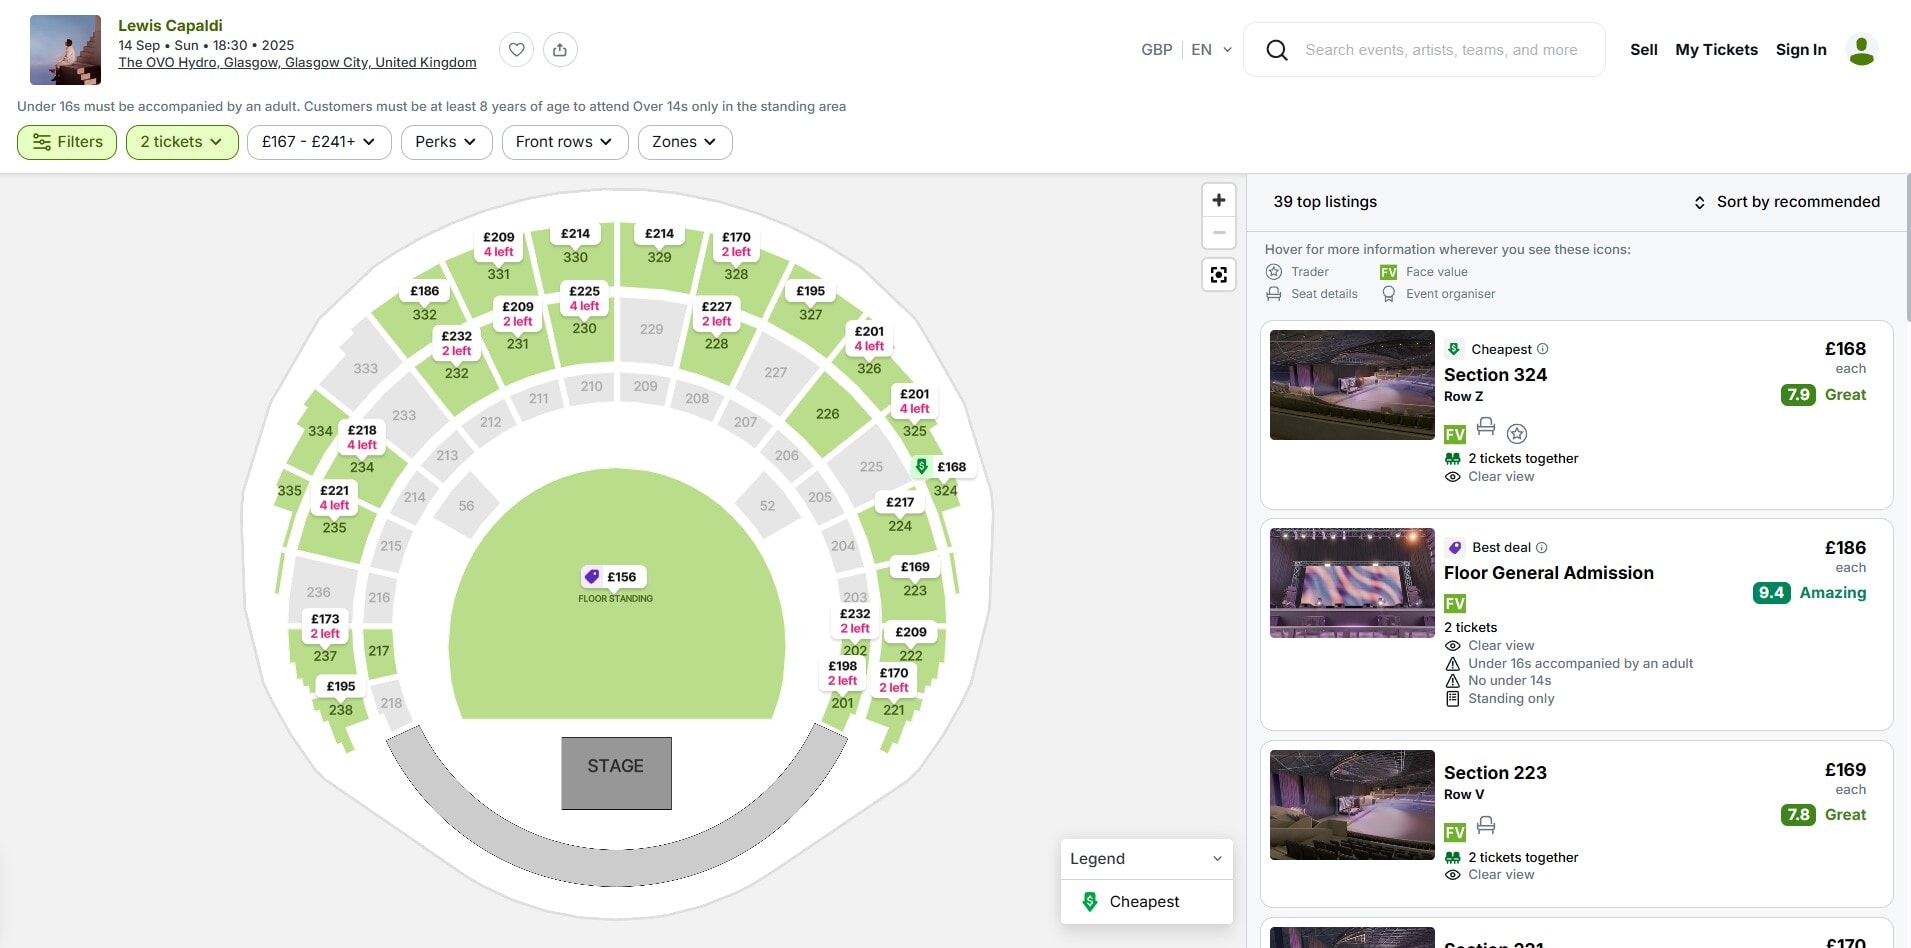
Task: Click in the search events input field
Action: [1441, 50]
